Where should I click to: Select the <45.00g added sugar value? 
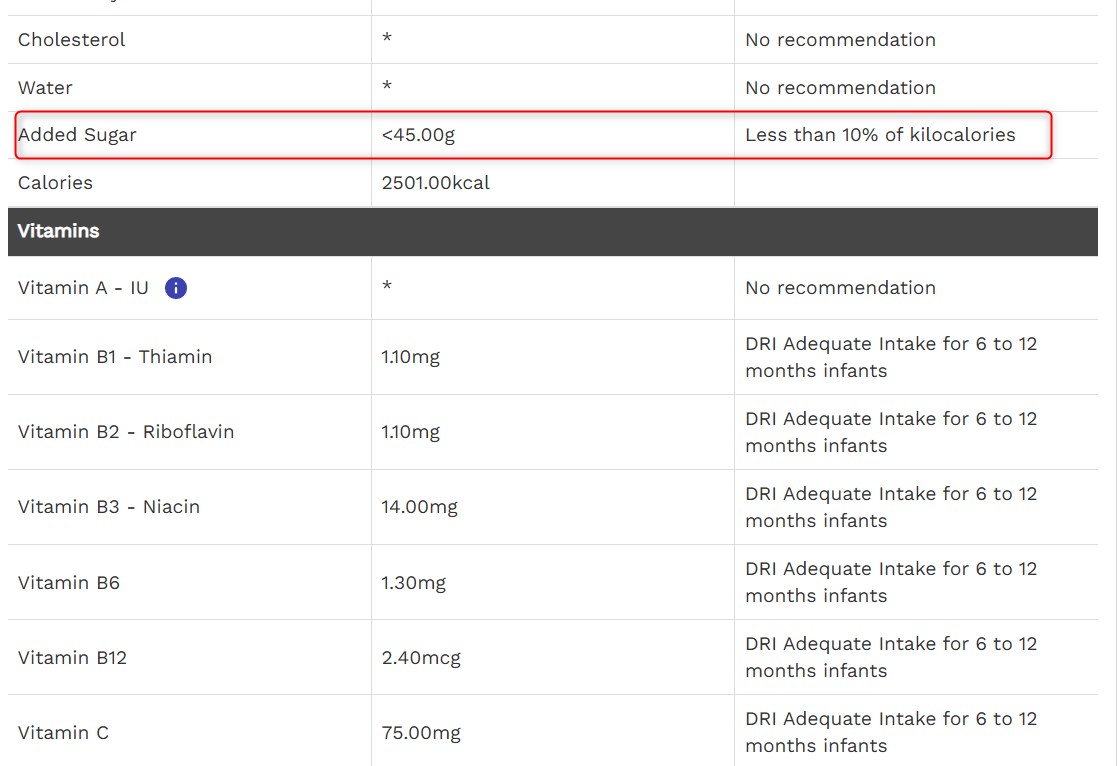tap(418, 135)
